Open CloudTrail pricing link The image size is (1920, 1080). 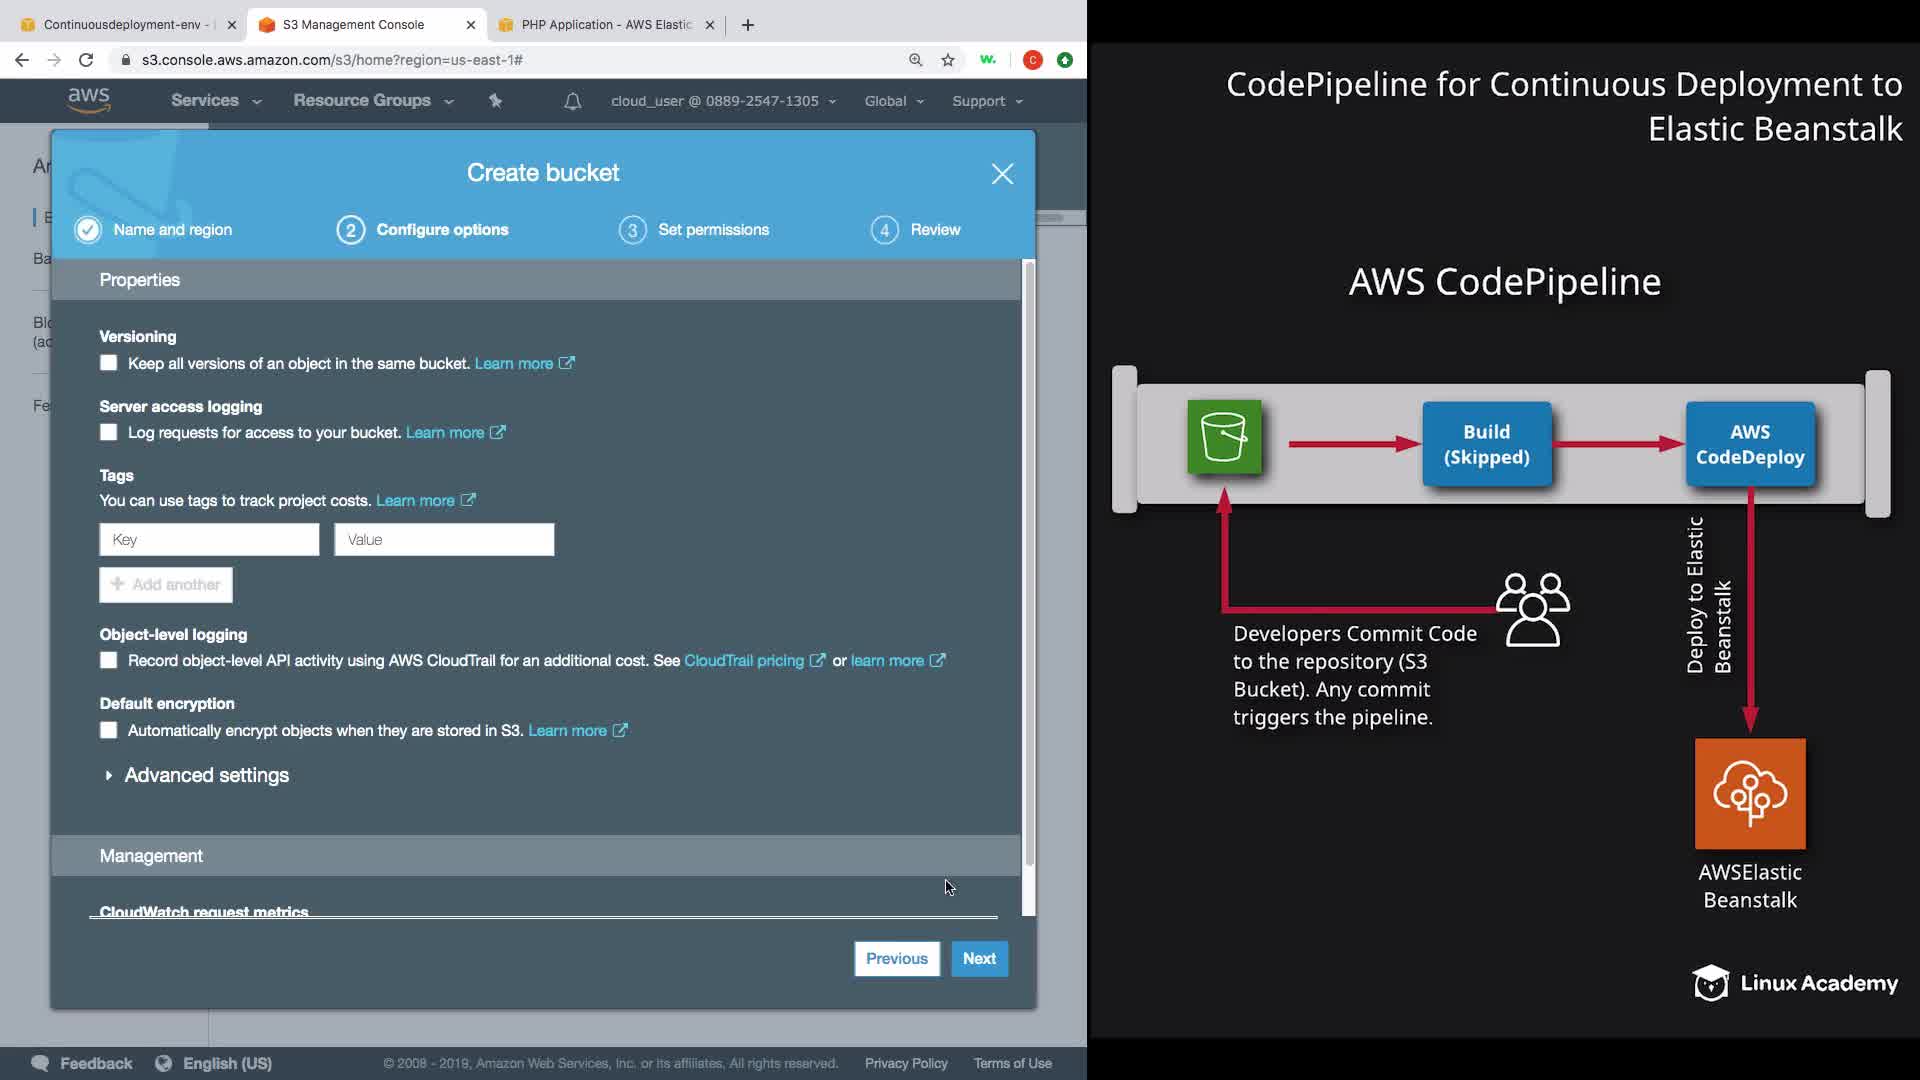[744, 661]
